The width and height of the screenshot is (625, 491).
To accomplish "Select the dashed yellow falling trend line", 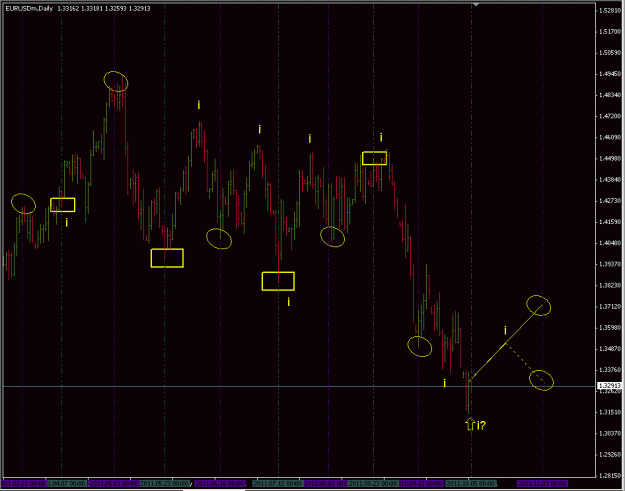I will [524, 362].
